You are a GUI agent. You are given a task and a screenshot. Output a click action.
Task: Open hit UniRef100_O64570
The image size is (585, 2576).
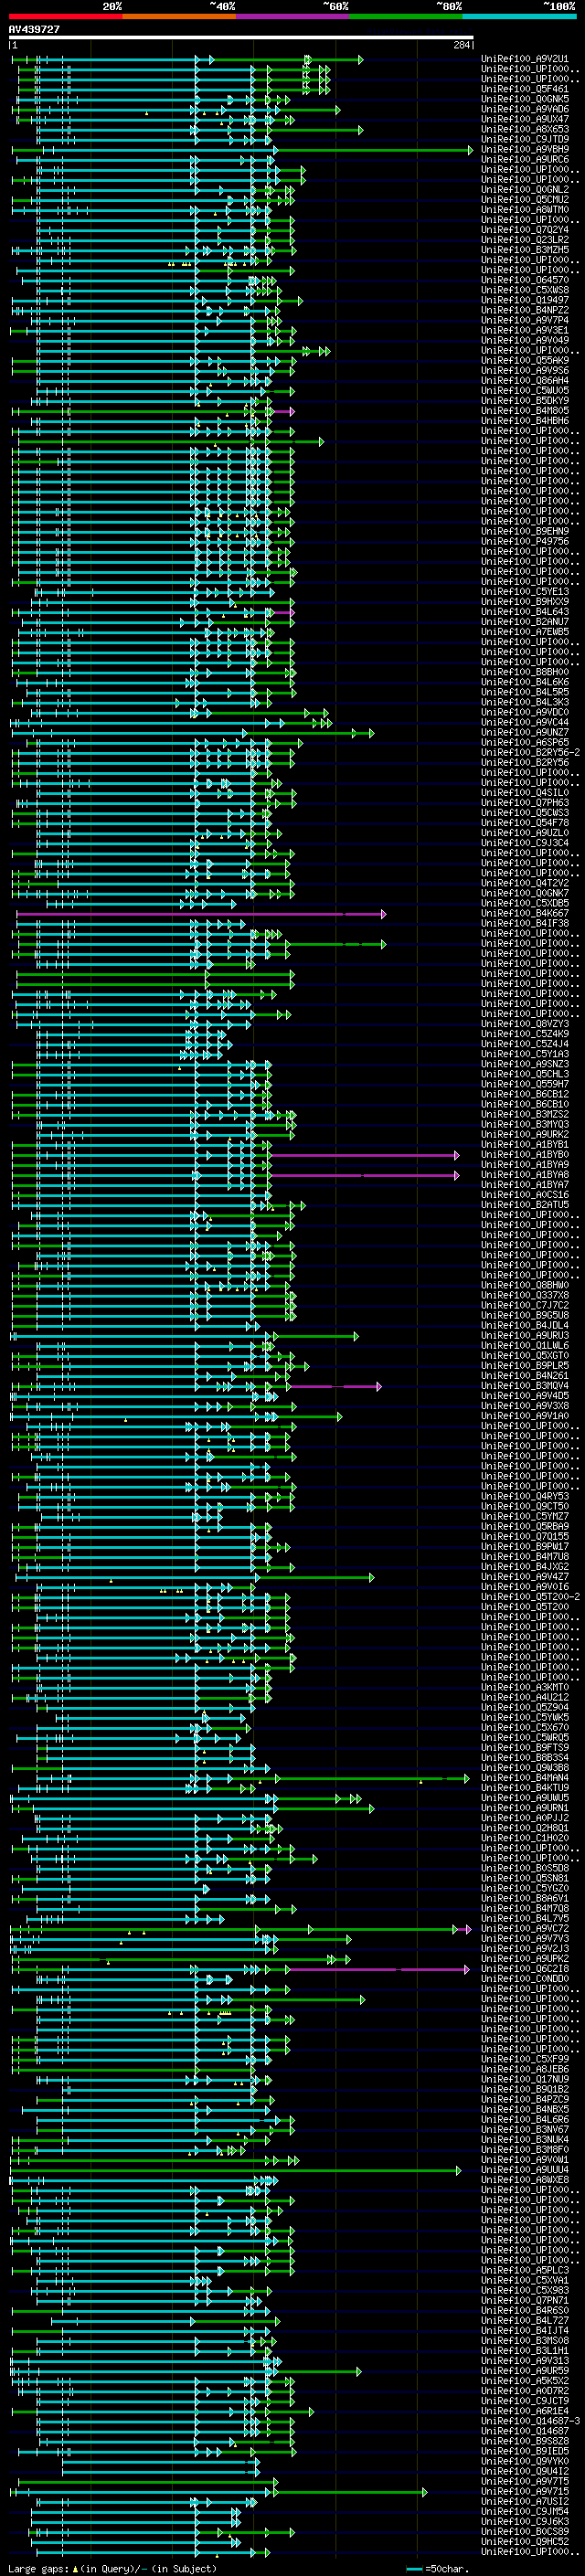524,280
